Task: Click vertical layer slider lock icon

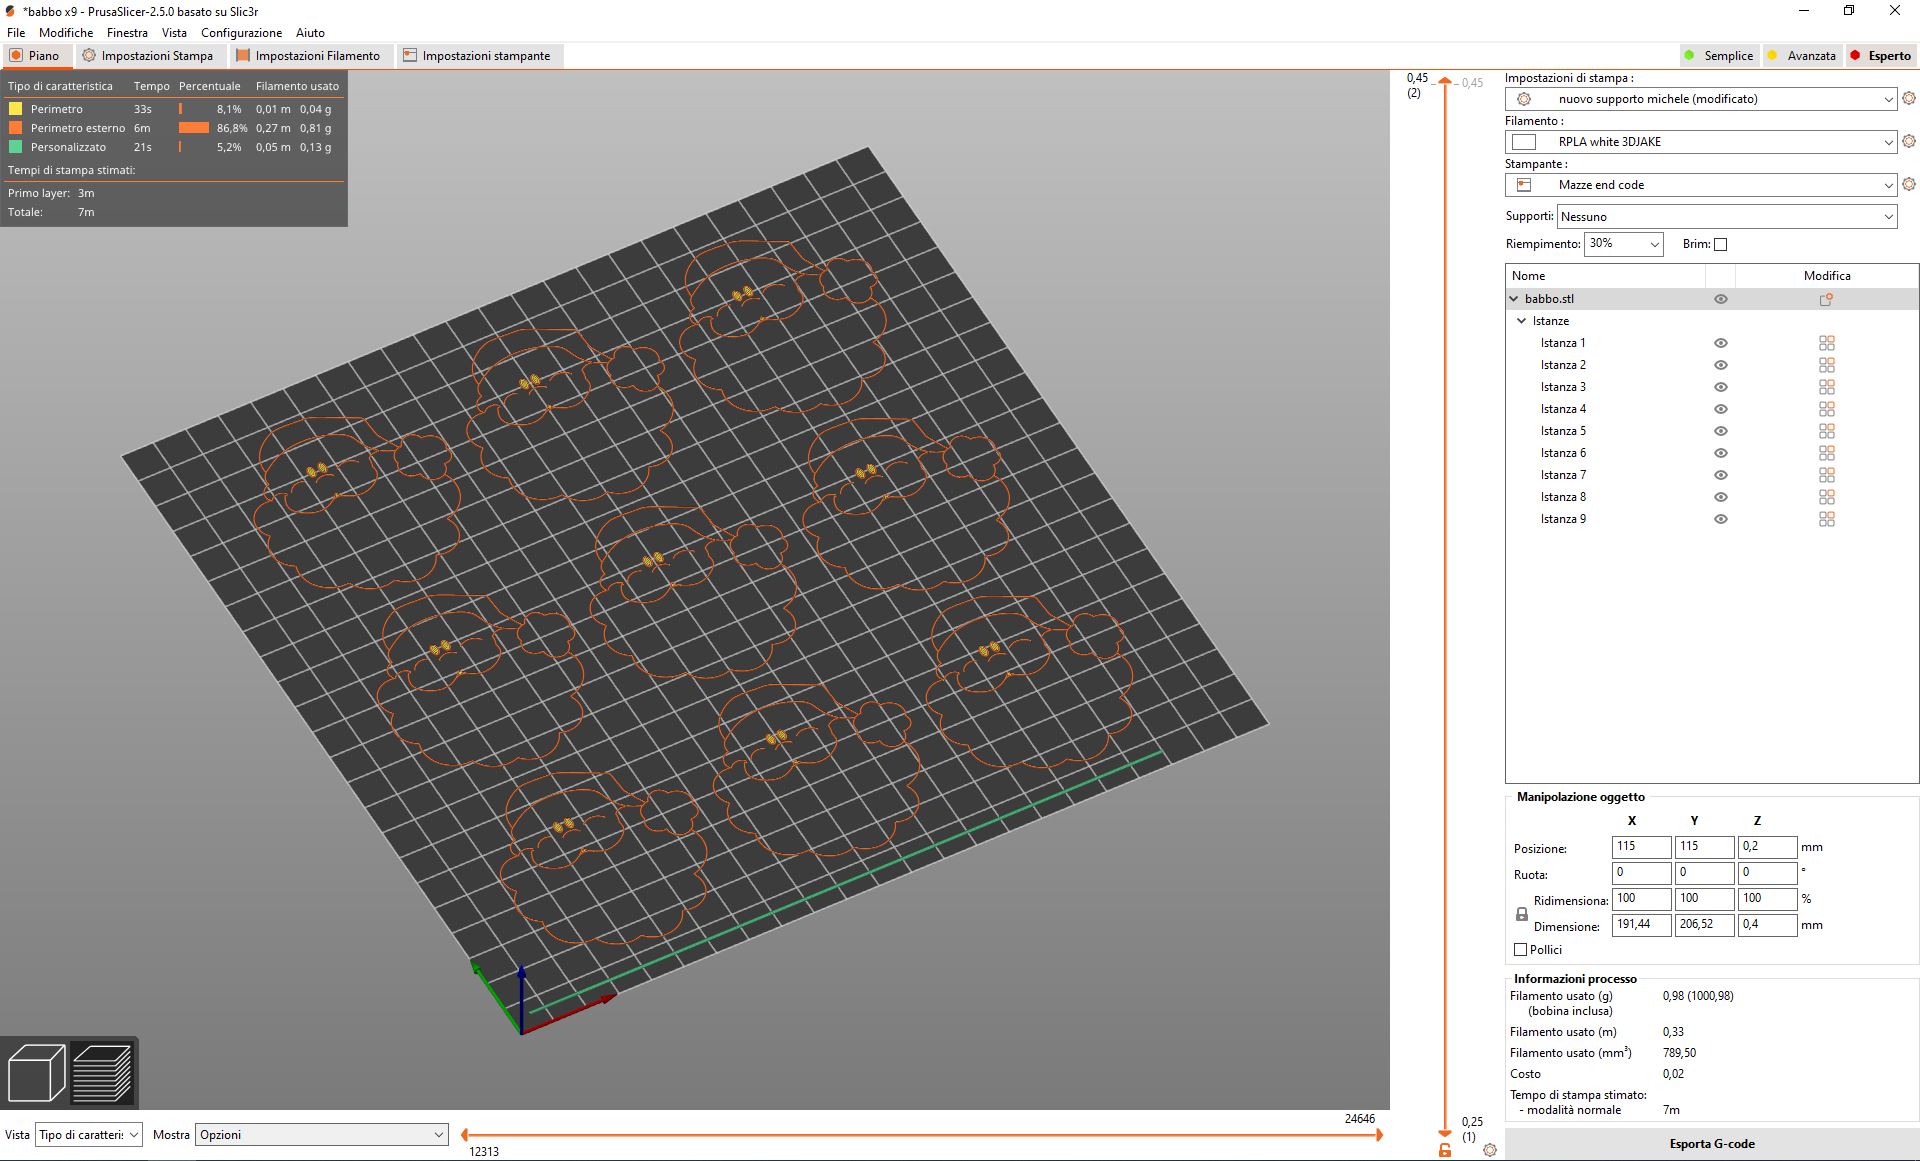Action: coord(1444,1150)
